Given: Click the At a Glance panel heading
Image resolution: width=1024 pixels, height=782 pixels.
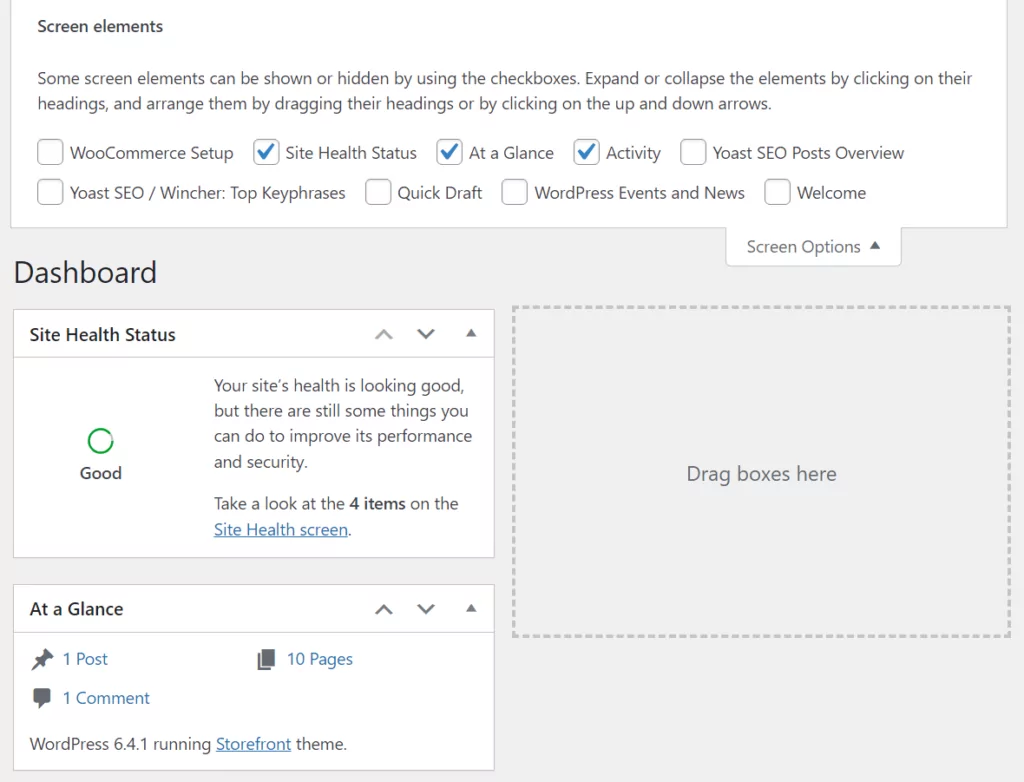Looking at the screenshot, I should [x=76, y=609].
